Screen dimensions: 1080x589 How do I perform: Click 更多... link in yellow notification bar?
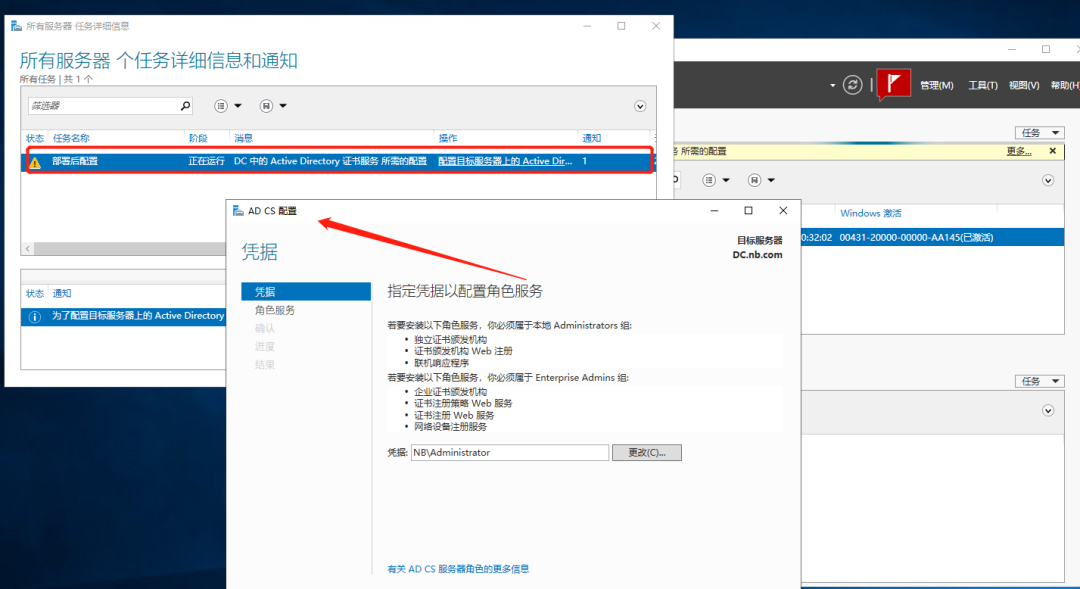click(1019, 151)
